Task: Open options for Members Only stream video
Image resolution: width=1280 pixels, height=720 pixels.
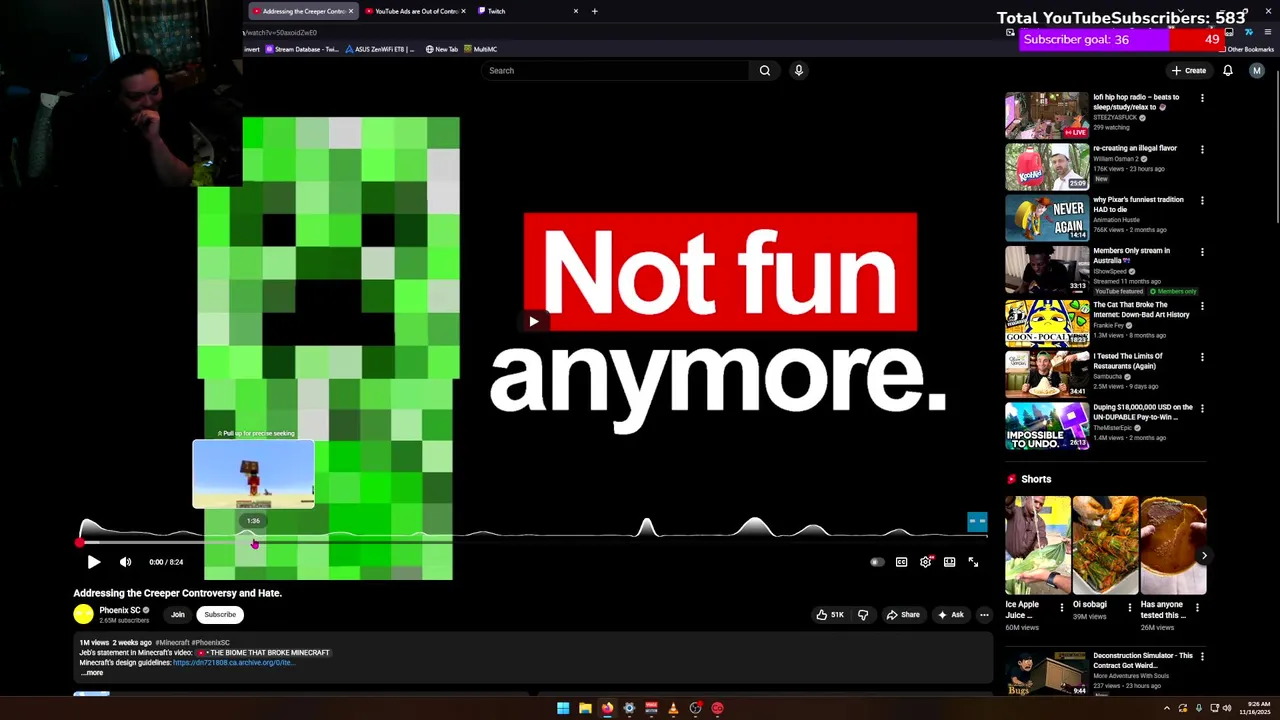Action: 1202,252
